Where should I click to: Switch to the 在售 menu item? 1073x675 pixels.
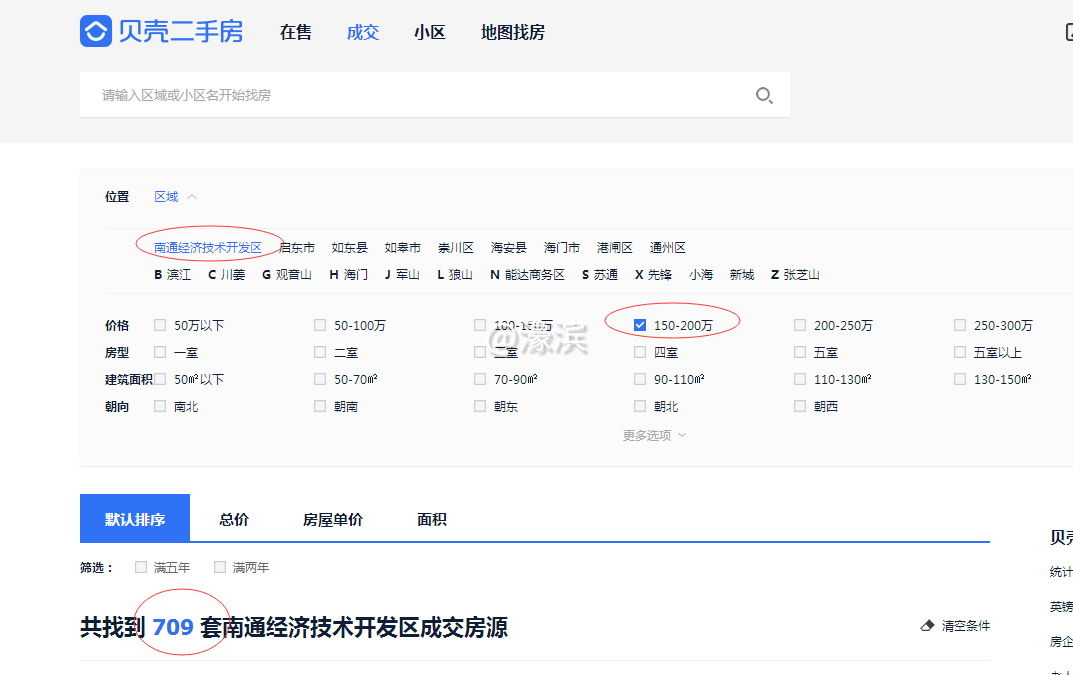(296, 32)
